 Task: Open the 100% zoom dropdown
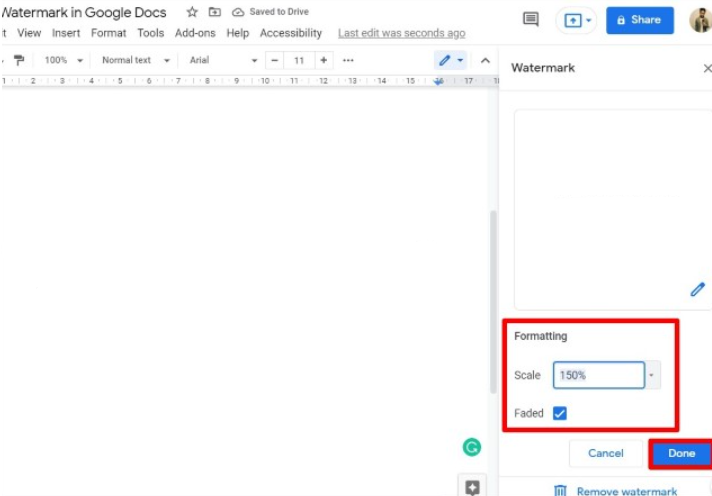64,60
